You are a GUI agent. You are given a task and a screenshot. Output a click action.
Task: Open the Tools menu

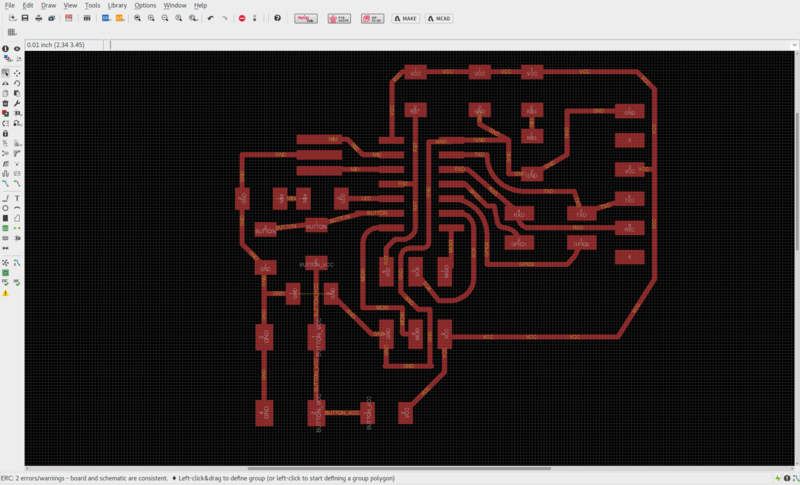[92, 5]
